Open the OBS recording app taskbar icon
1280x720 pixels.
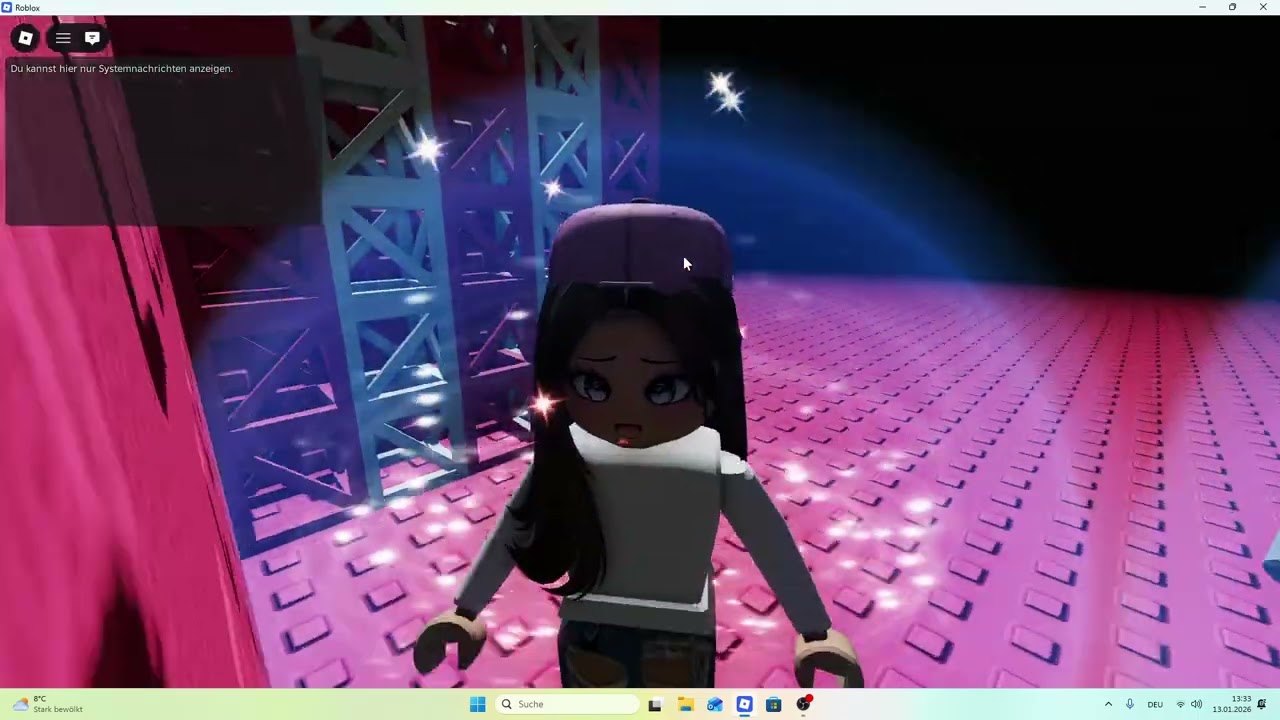(x=803, y=704)
